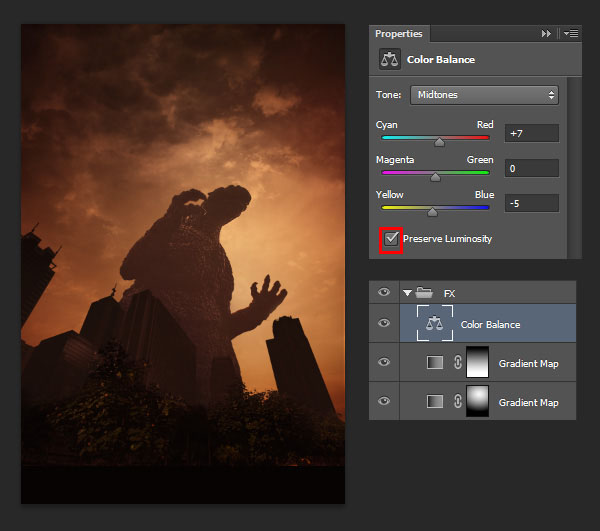
Task: Click the upper Gradient Map mask link icon
Action: (458, 362)
